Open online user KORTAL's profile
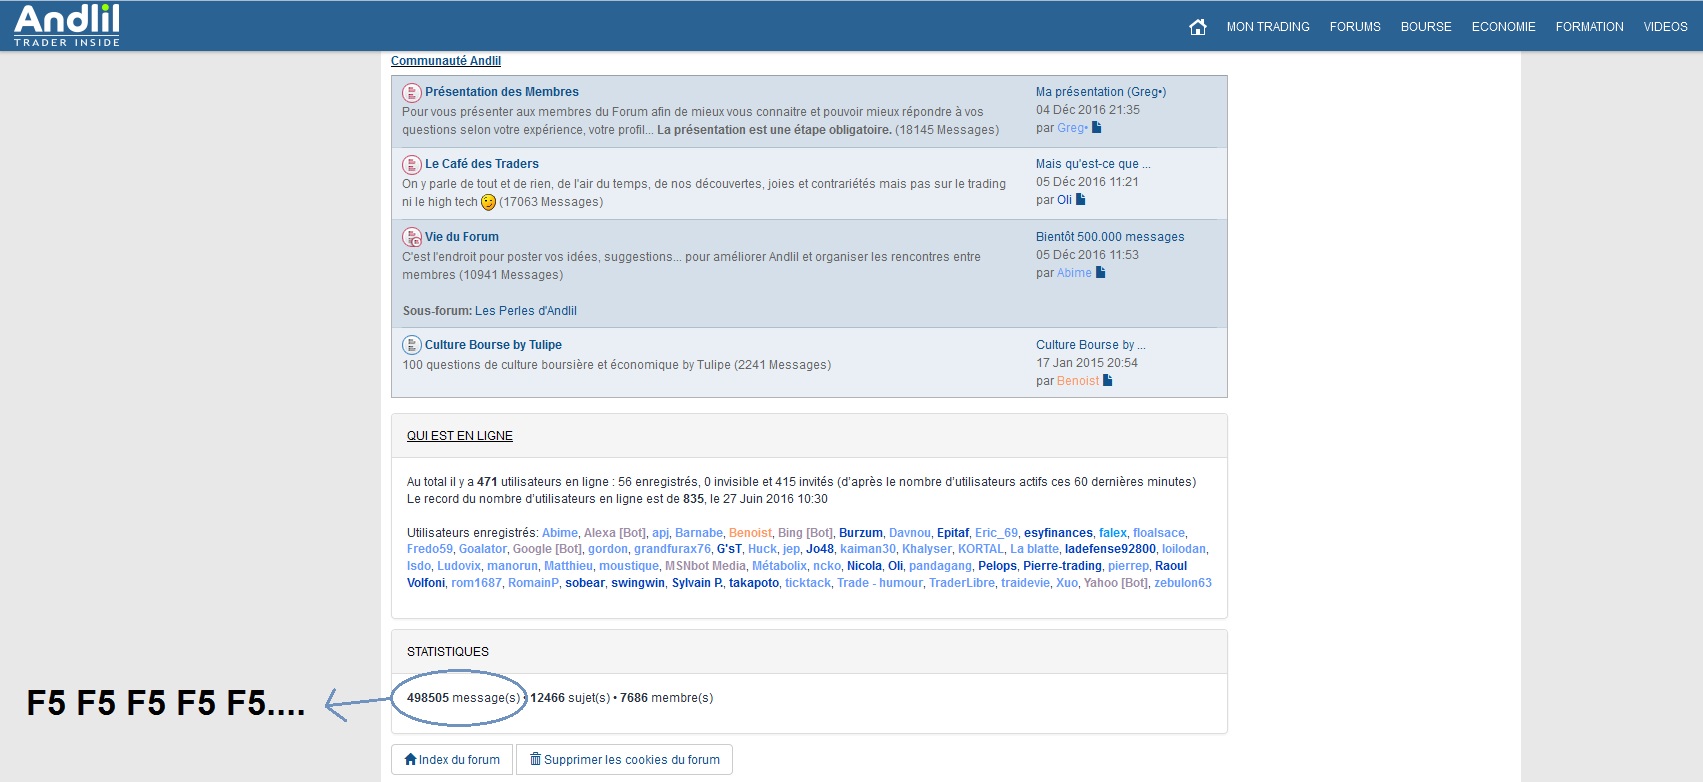 (981, 549)
